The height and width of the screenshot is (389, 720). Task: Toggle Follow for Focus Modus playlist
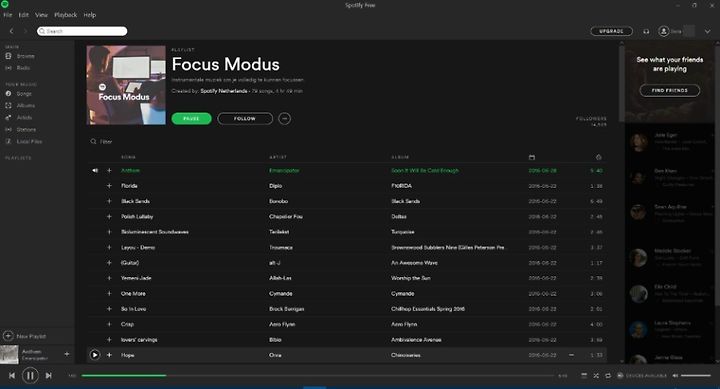pos(245,118)
